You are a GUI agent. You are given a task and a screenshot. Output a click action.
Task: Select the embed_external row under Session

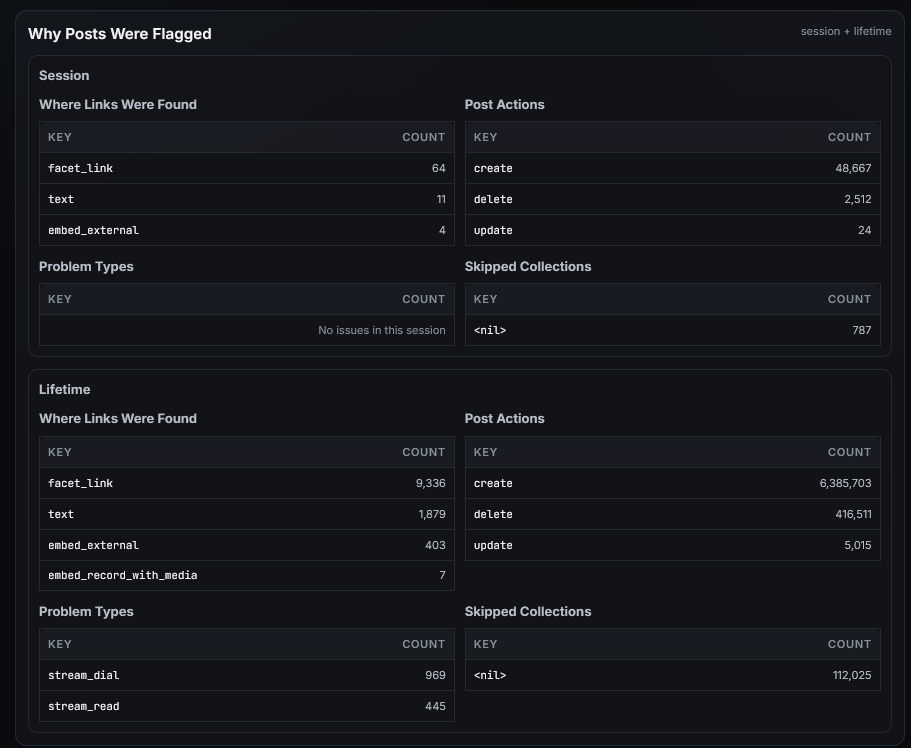[x=246, y=230]
